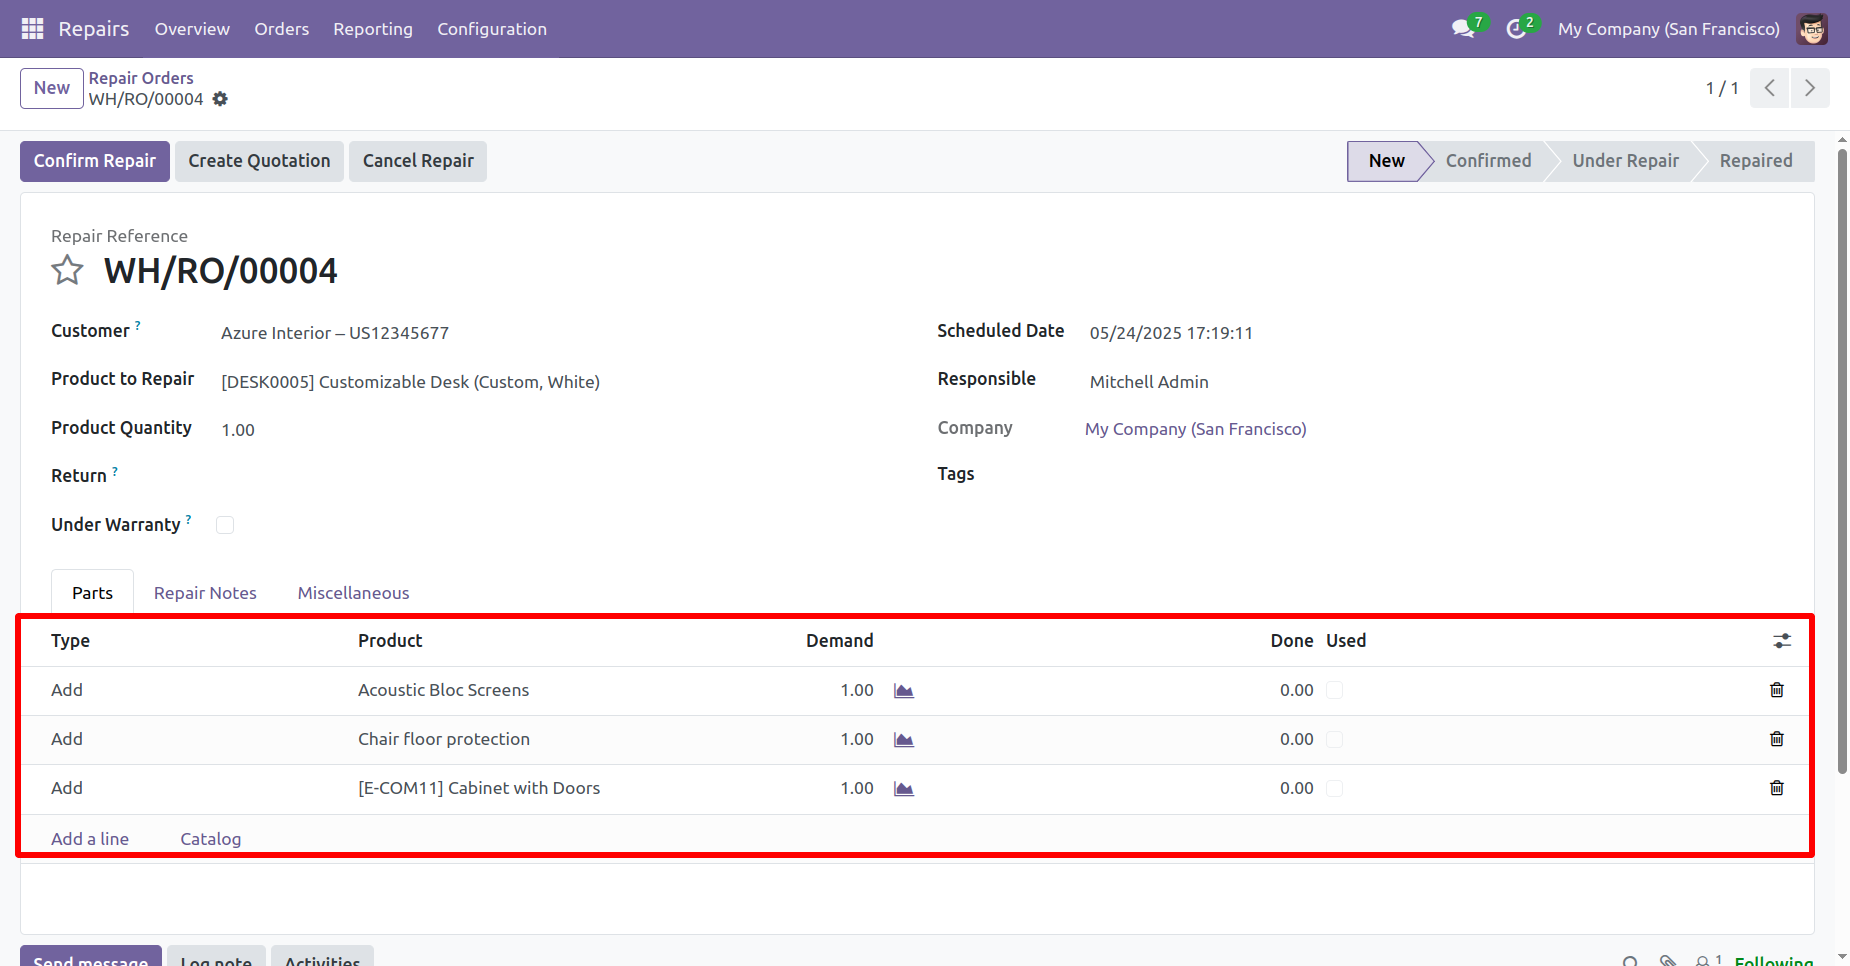Screen dimensions: 1850x966
Task: Open the Orders menu
Action: tap(282, 29)
